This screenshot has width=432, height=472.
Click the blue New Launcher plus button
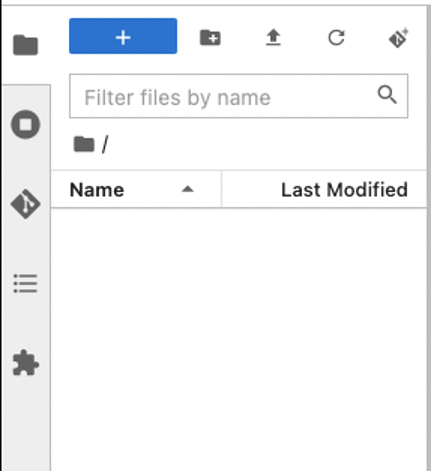[123, 36]
